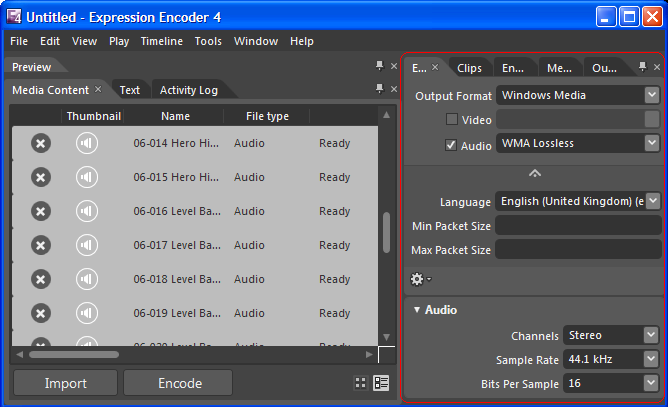Remove the 06-017 Level item
668x407 pixels.
click(40, 245)
